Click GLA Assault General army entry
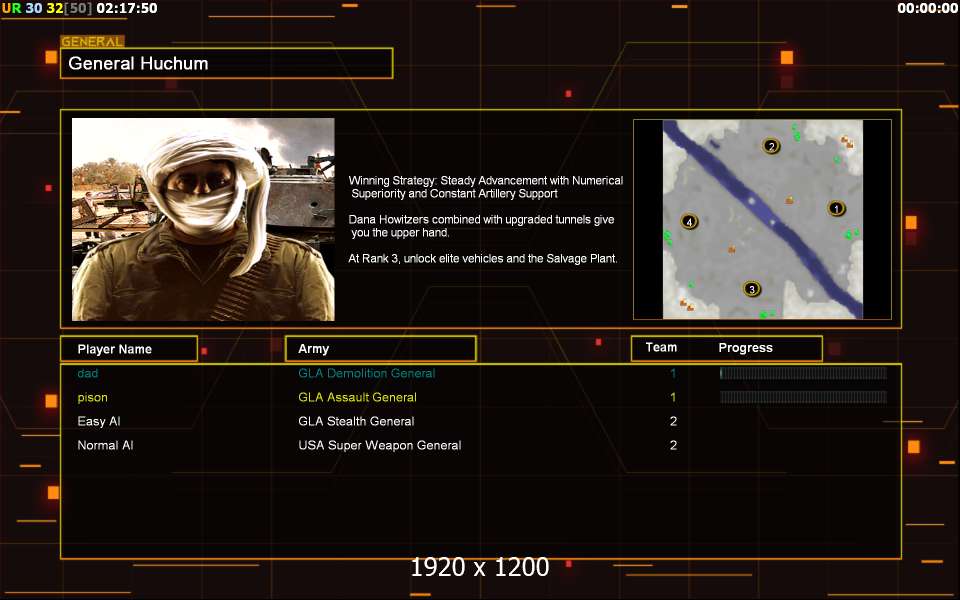This screenshot has height=600, width=960. 358,397
